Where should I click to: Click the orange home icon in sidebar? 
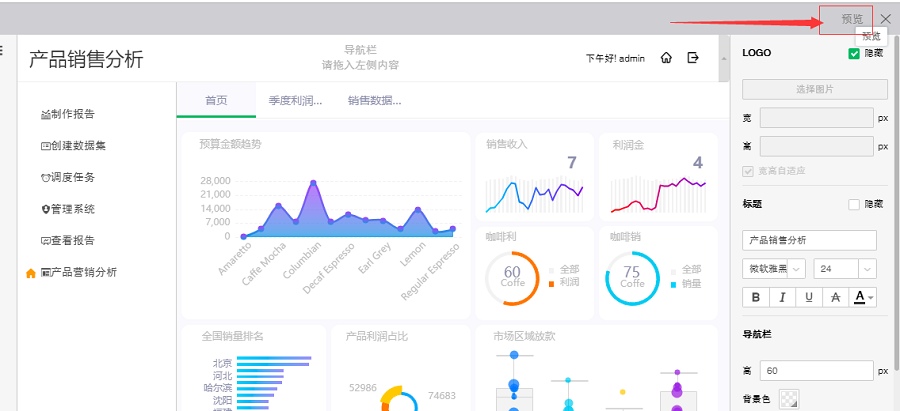click(x=30, y=273)
